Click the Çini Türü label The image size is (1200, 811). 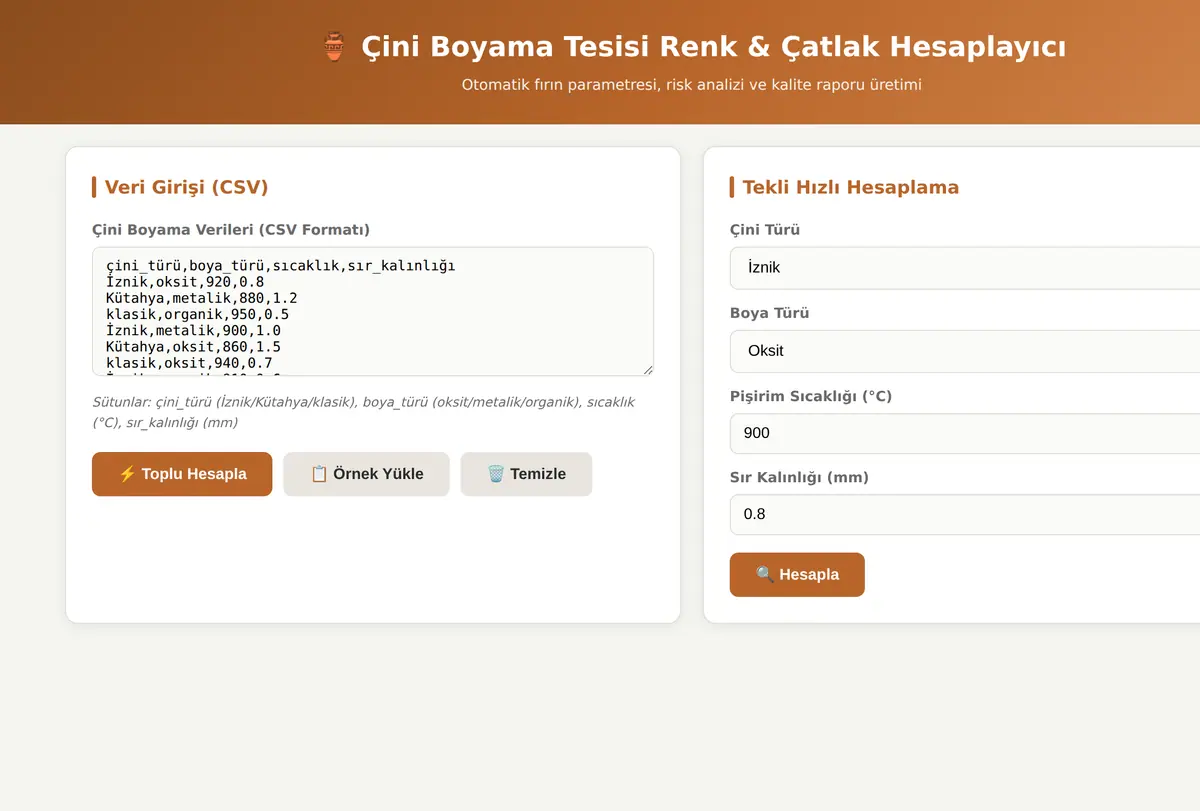click(765, 230)
